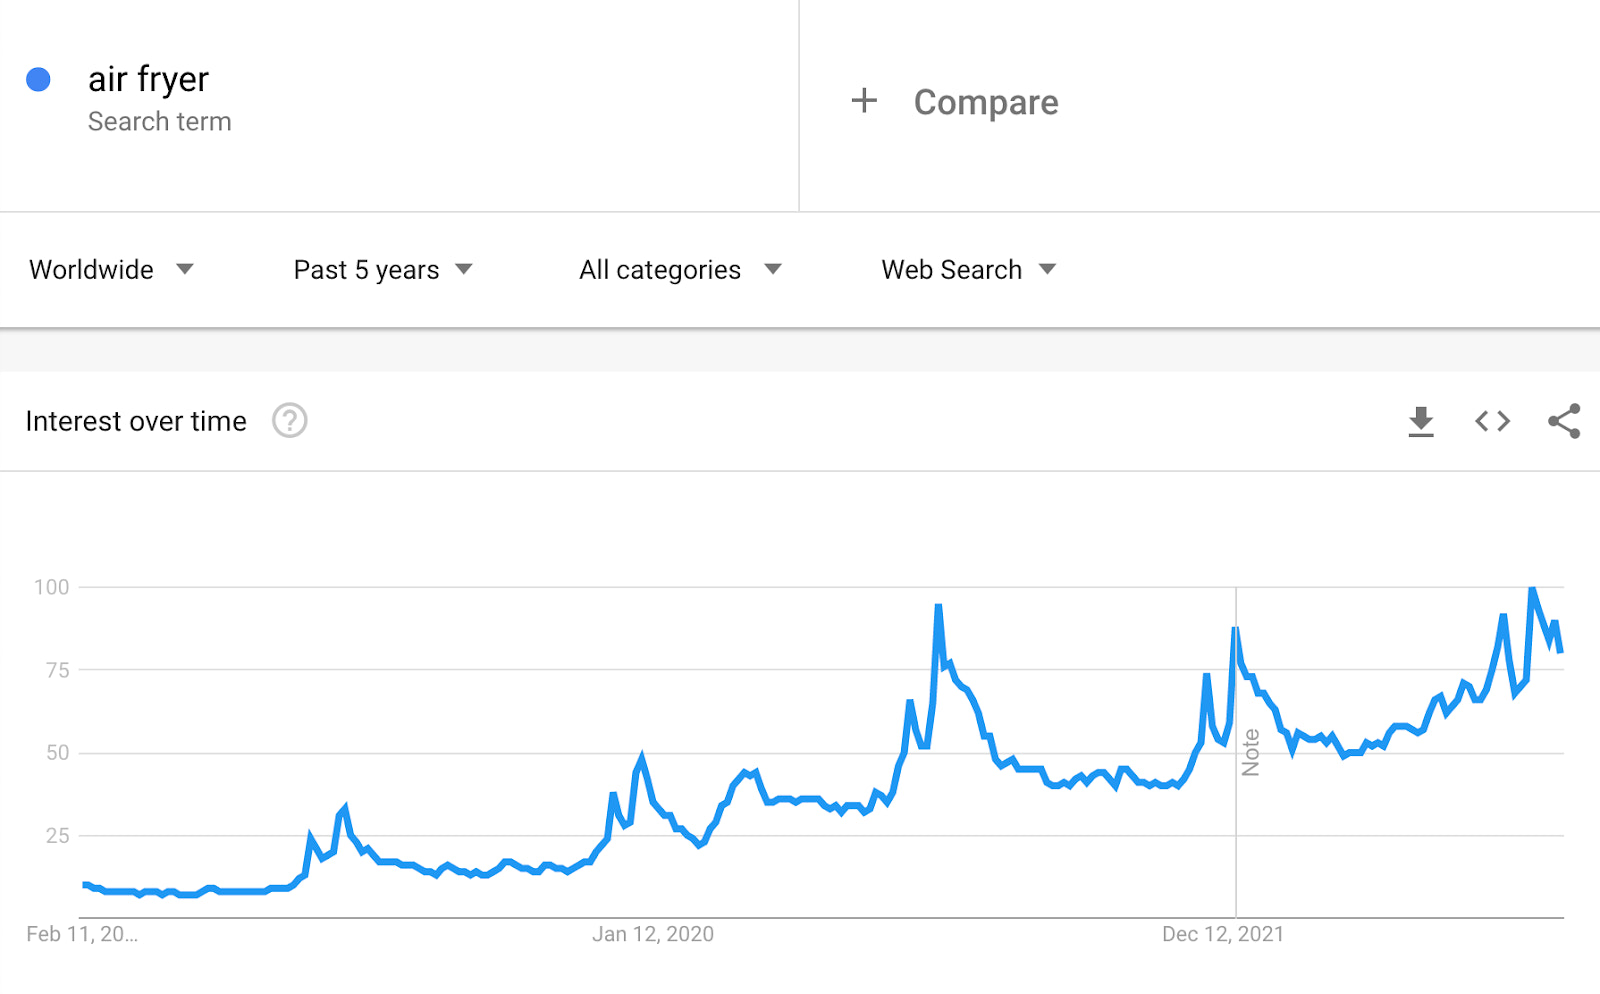
Task: Click the help icon beside Interest over time
Action: (289, 421)
